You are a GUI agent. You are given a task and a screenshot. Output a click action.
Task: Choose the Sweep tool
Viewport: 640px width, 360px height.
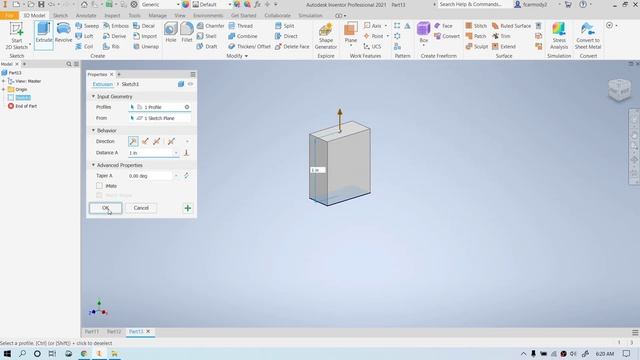point(87,26)
